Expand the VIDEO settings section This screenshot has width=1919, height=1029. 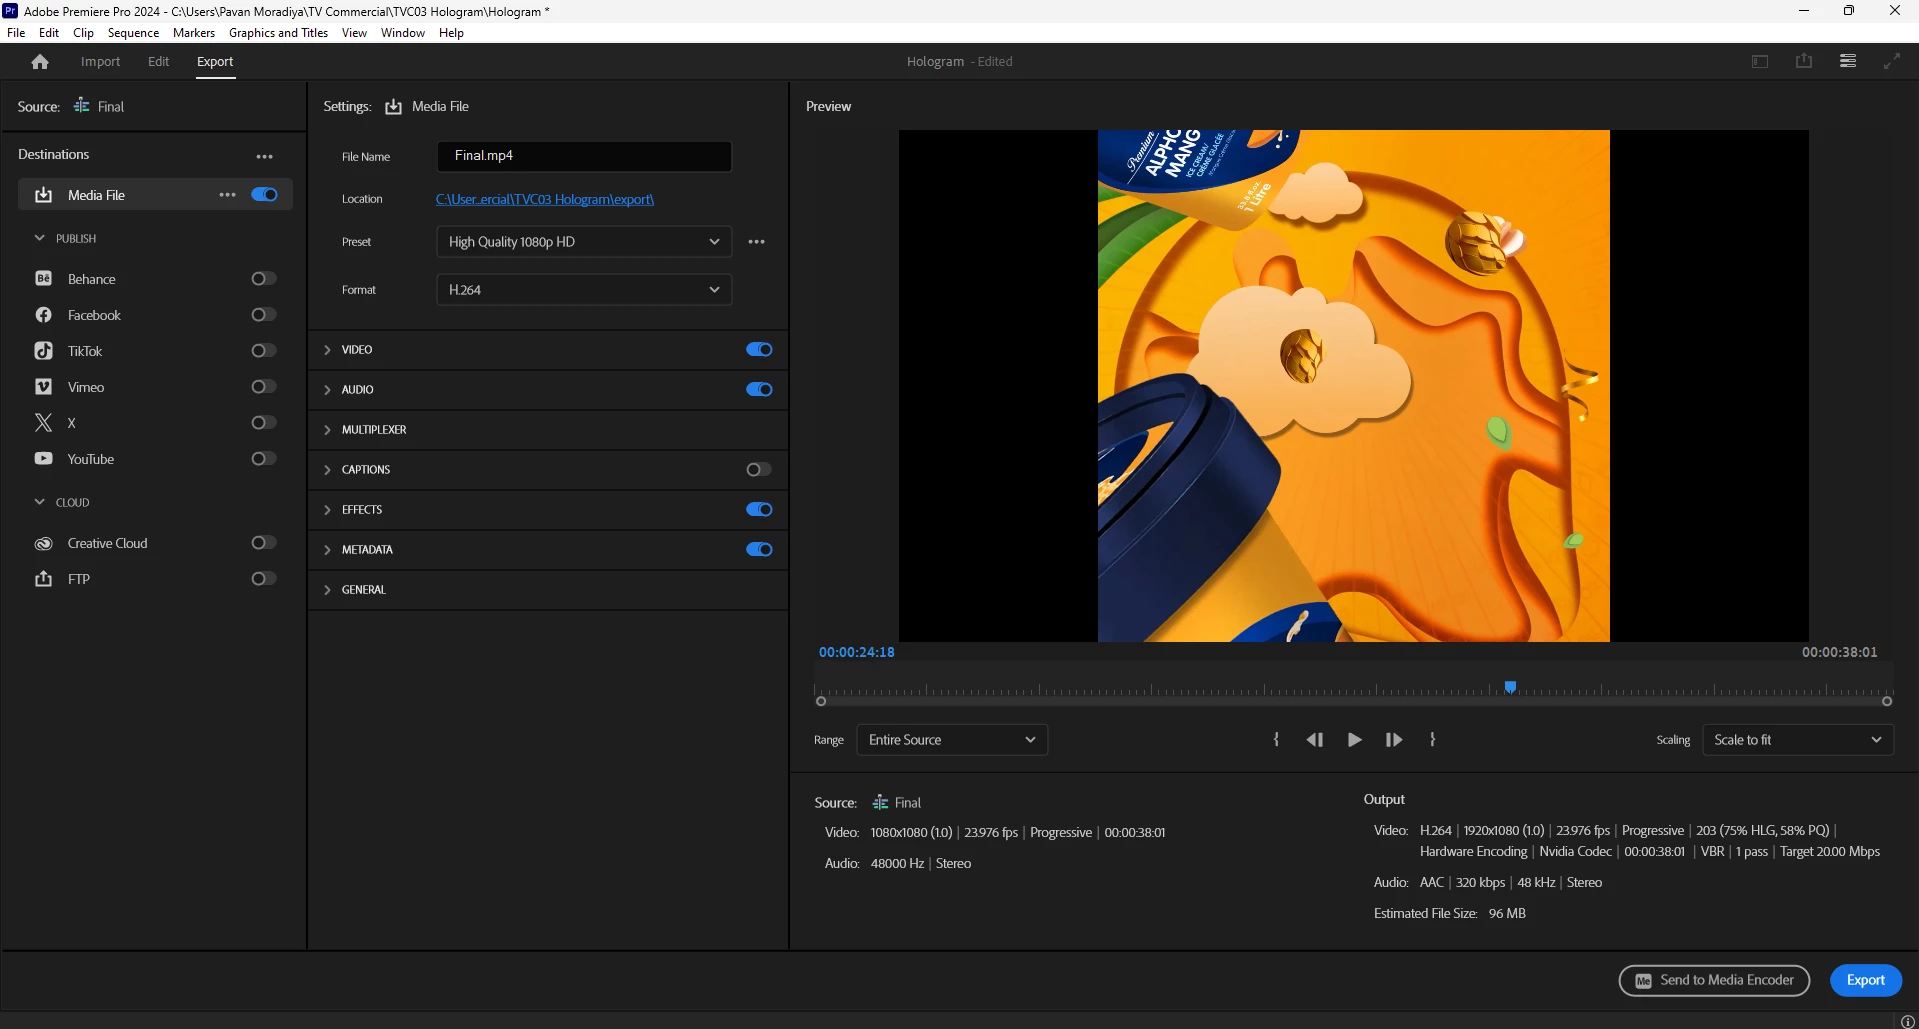[x=327, y=350]
